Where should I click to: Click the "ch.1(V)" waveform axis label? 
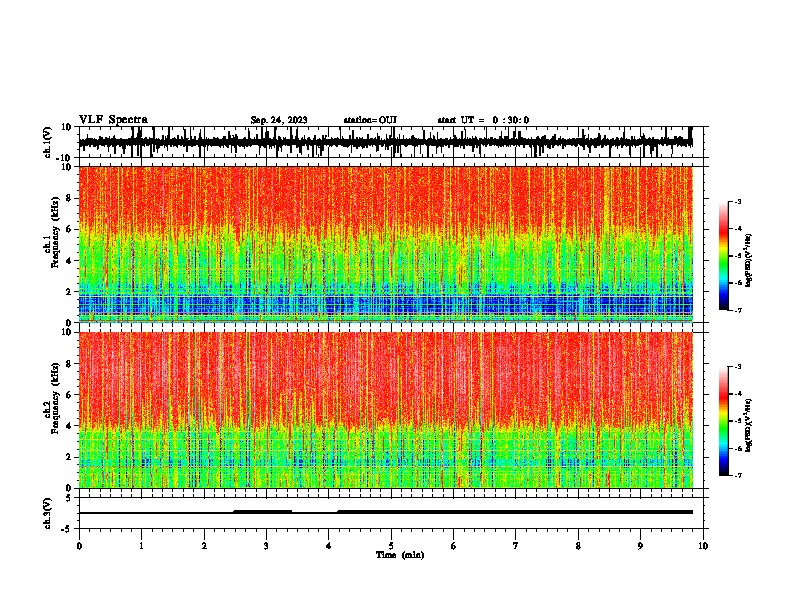(x=48, y=142)
